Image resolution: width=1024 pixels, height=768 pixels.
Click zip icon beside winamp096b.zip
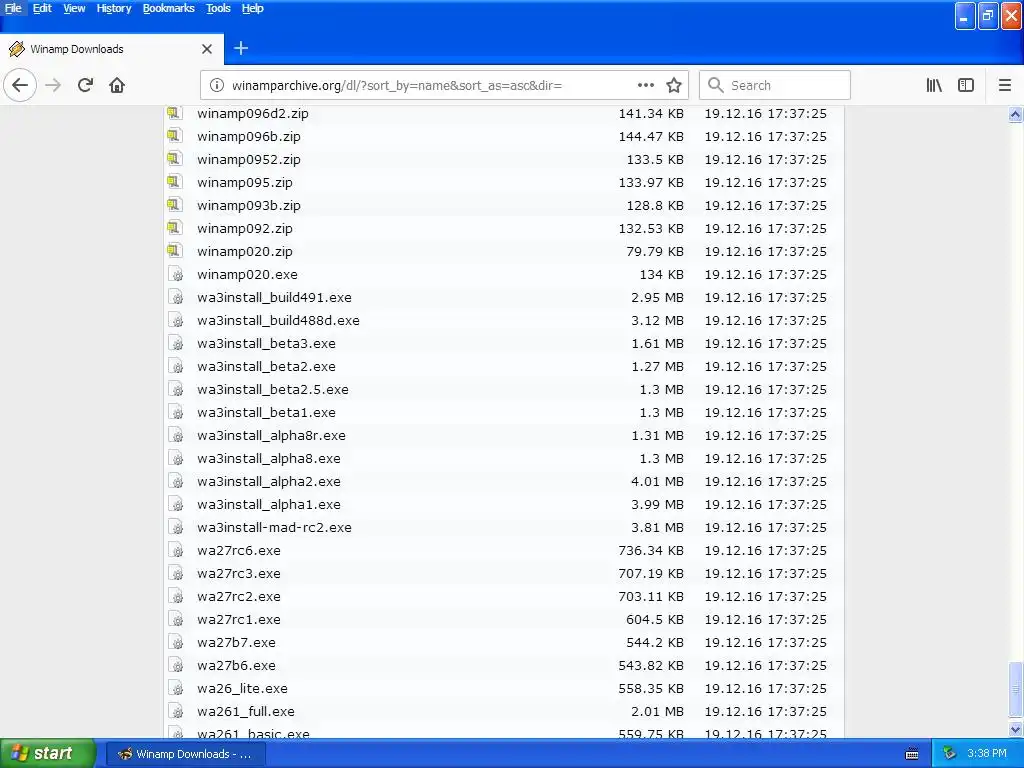pyautogui.click(x=174, y=136)
